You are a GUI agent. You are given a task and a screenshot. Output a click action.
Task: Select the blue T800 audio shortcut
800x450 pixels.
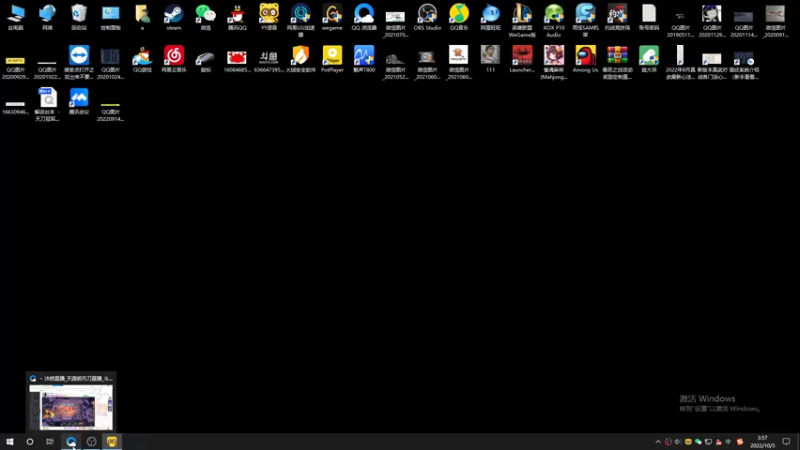(364, 59)
